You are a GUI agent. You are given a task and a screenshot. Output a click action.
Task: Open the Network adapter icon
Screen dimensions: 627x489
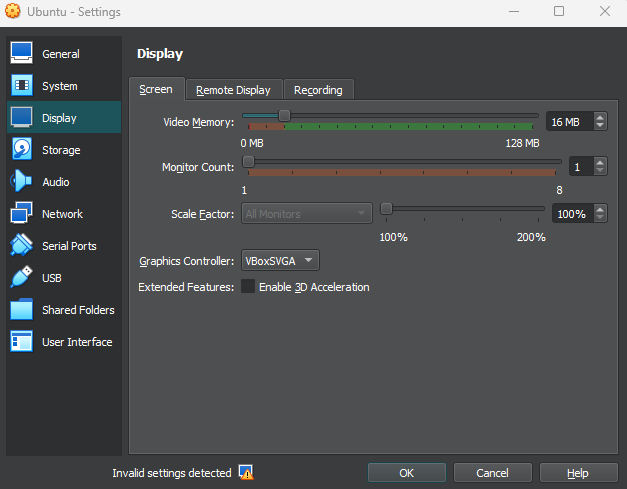click(22, 214)
